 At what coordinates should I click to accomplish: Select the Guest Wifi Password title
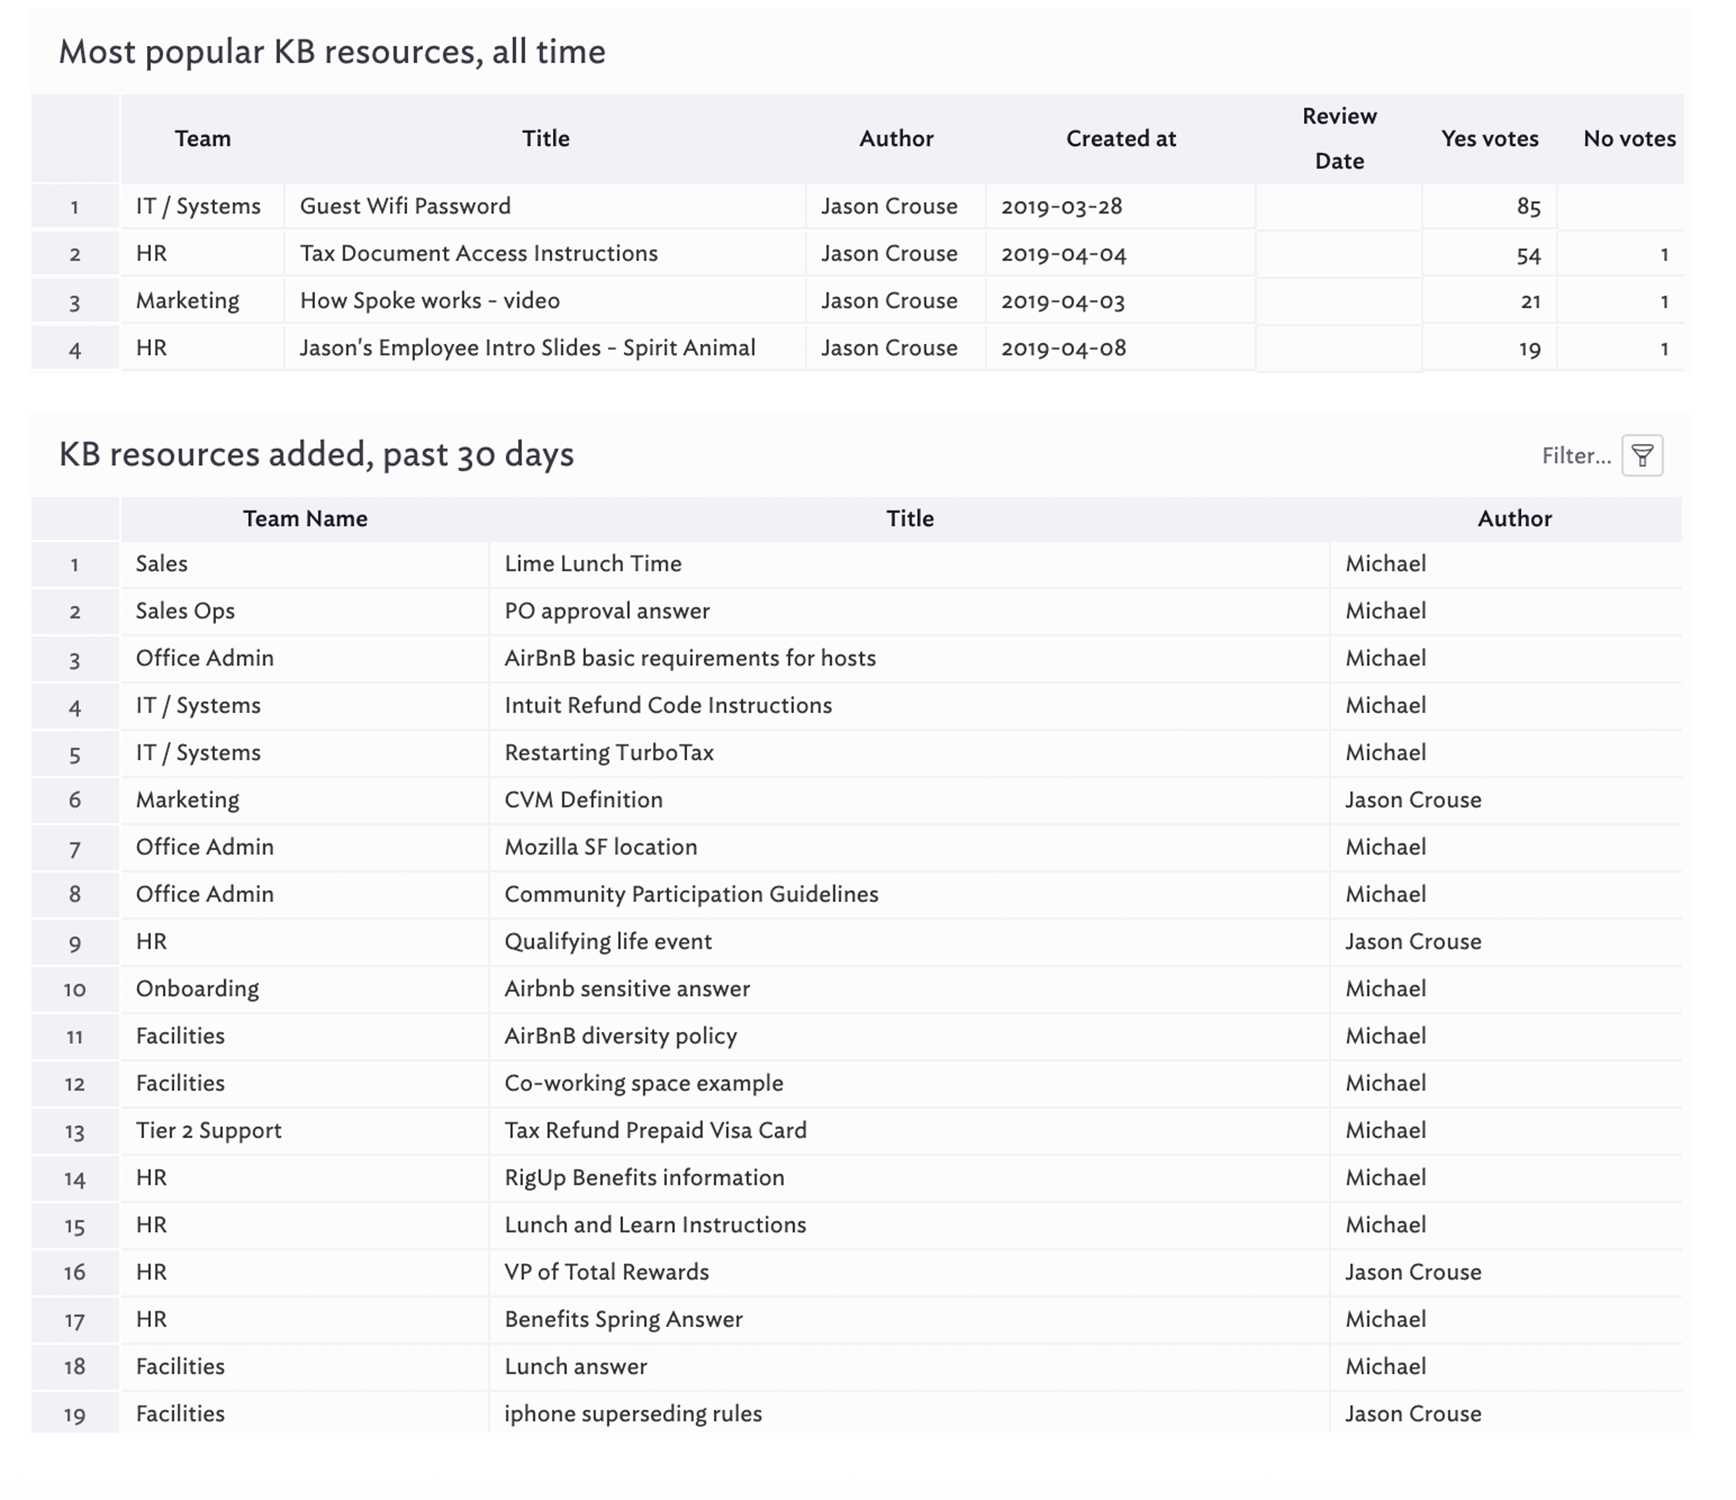coord(405,206)
